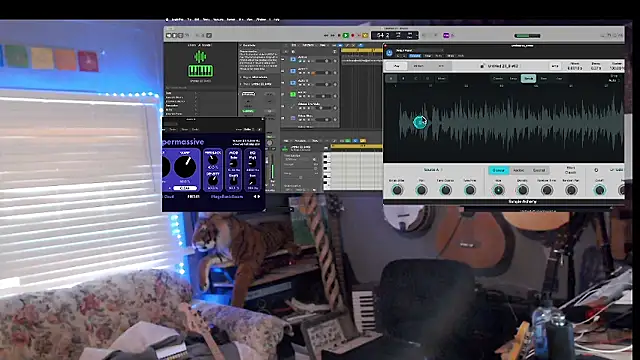Select the highlighted Scrub playback mode

tap(528, 78)
